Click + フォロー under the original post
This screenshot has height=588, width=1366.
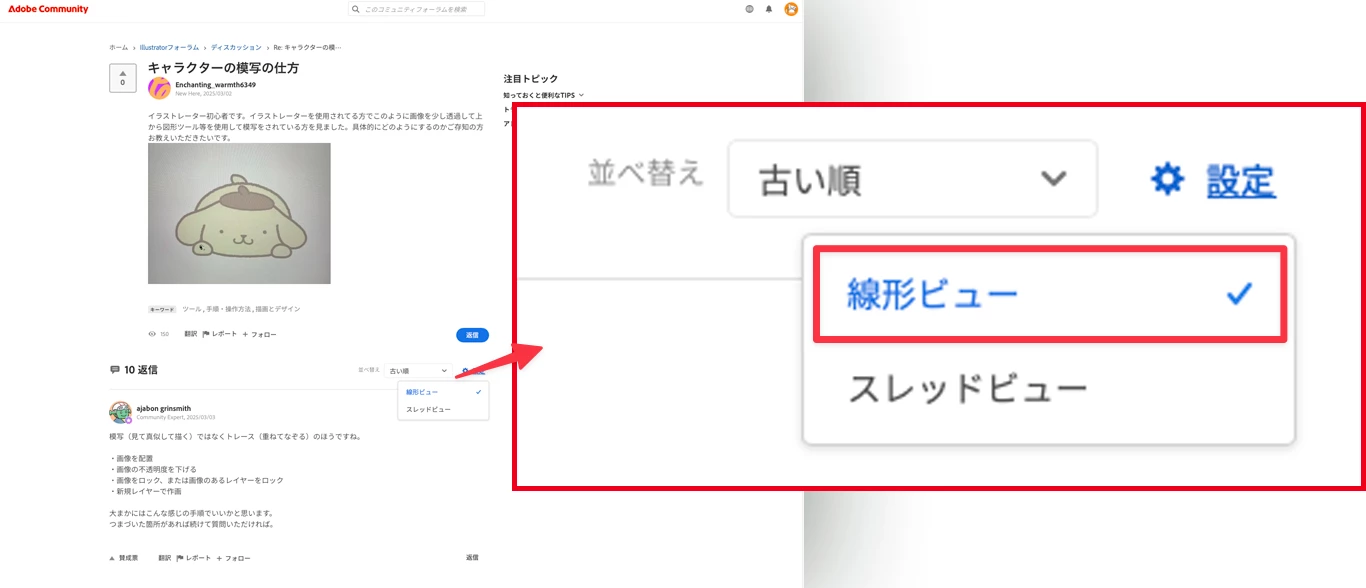259,334
